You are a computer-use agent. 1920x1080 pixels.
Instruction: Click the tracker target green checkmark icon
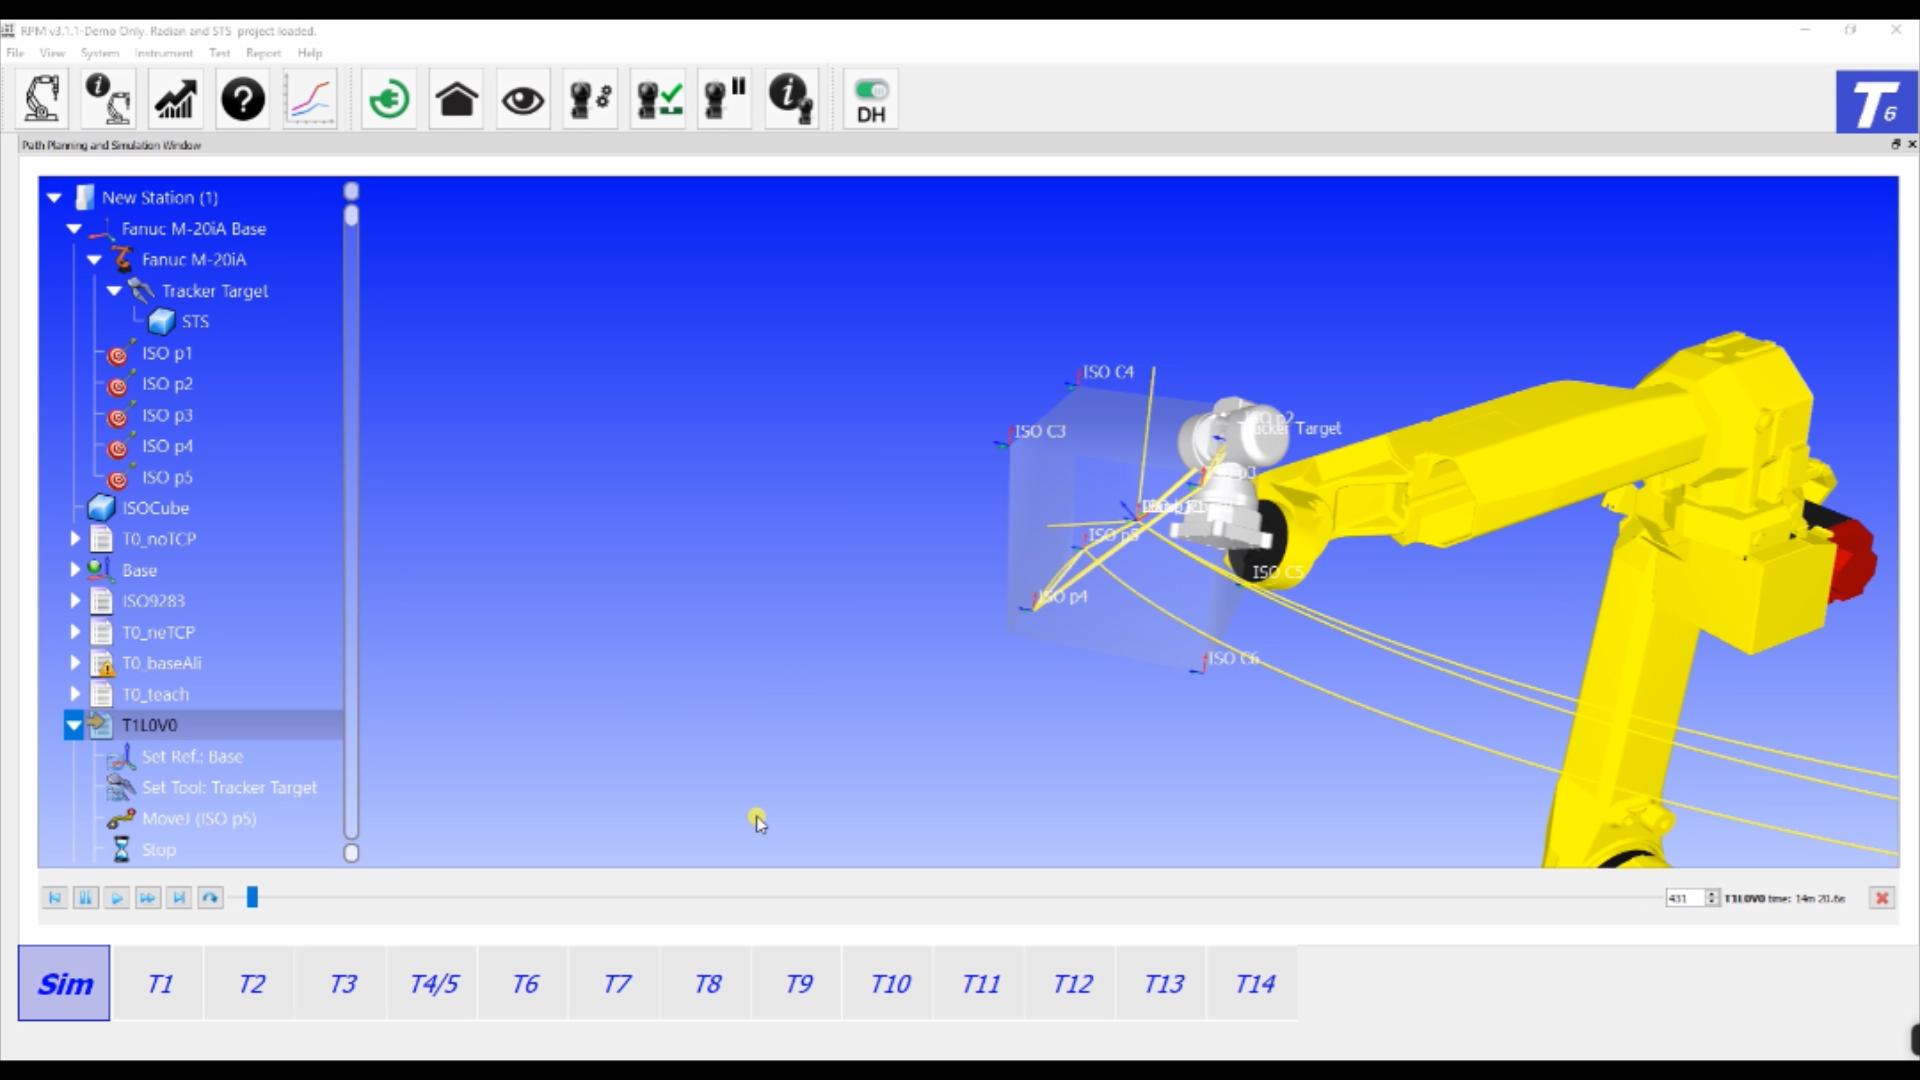(658, 99)
